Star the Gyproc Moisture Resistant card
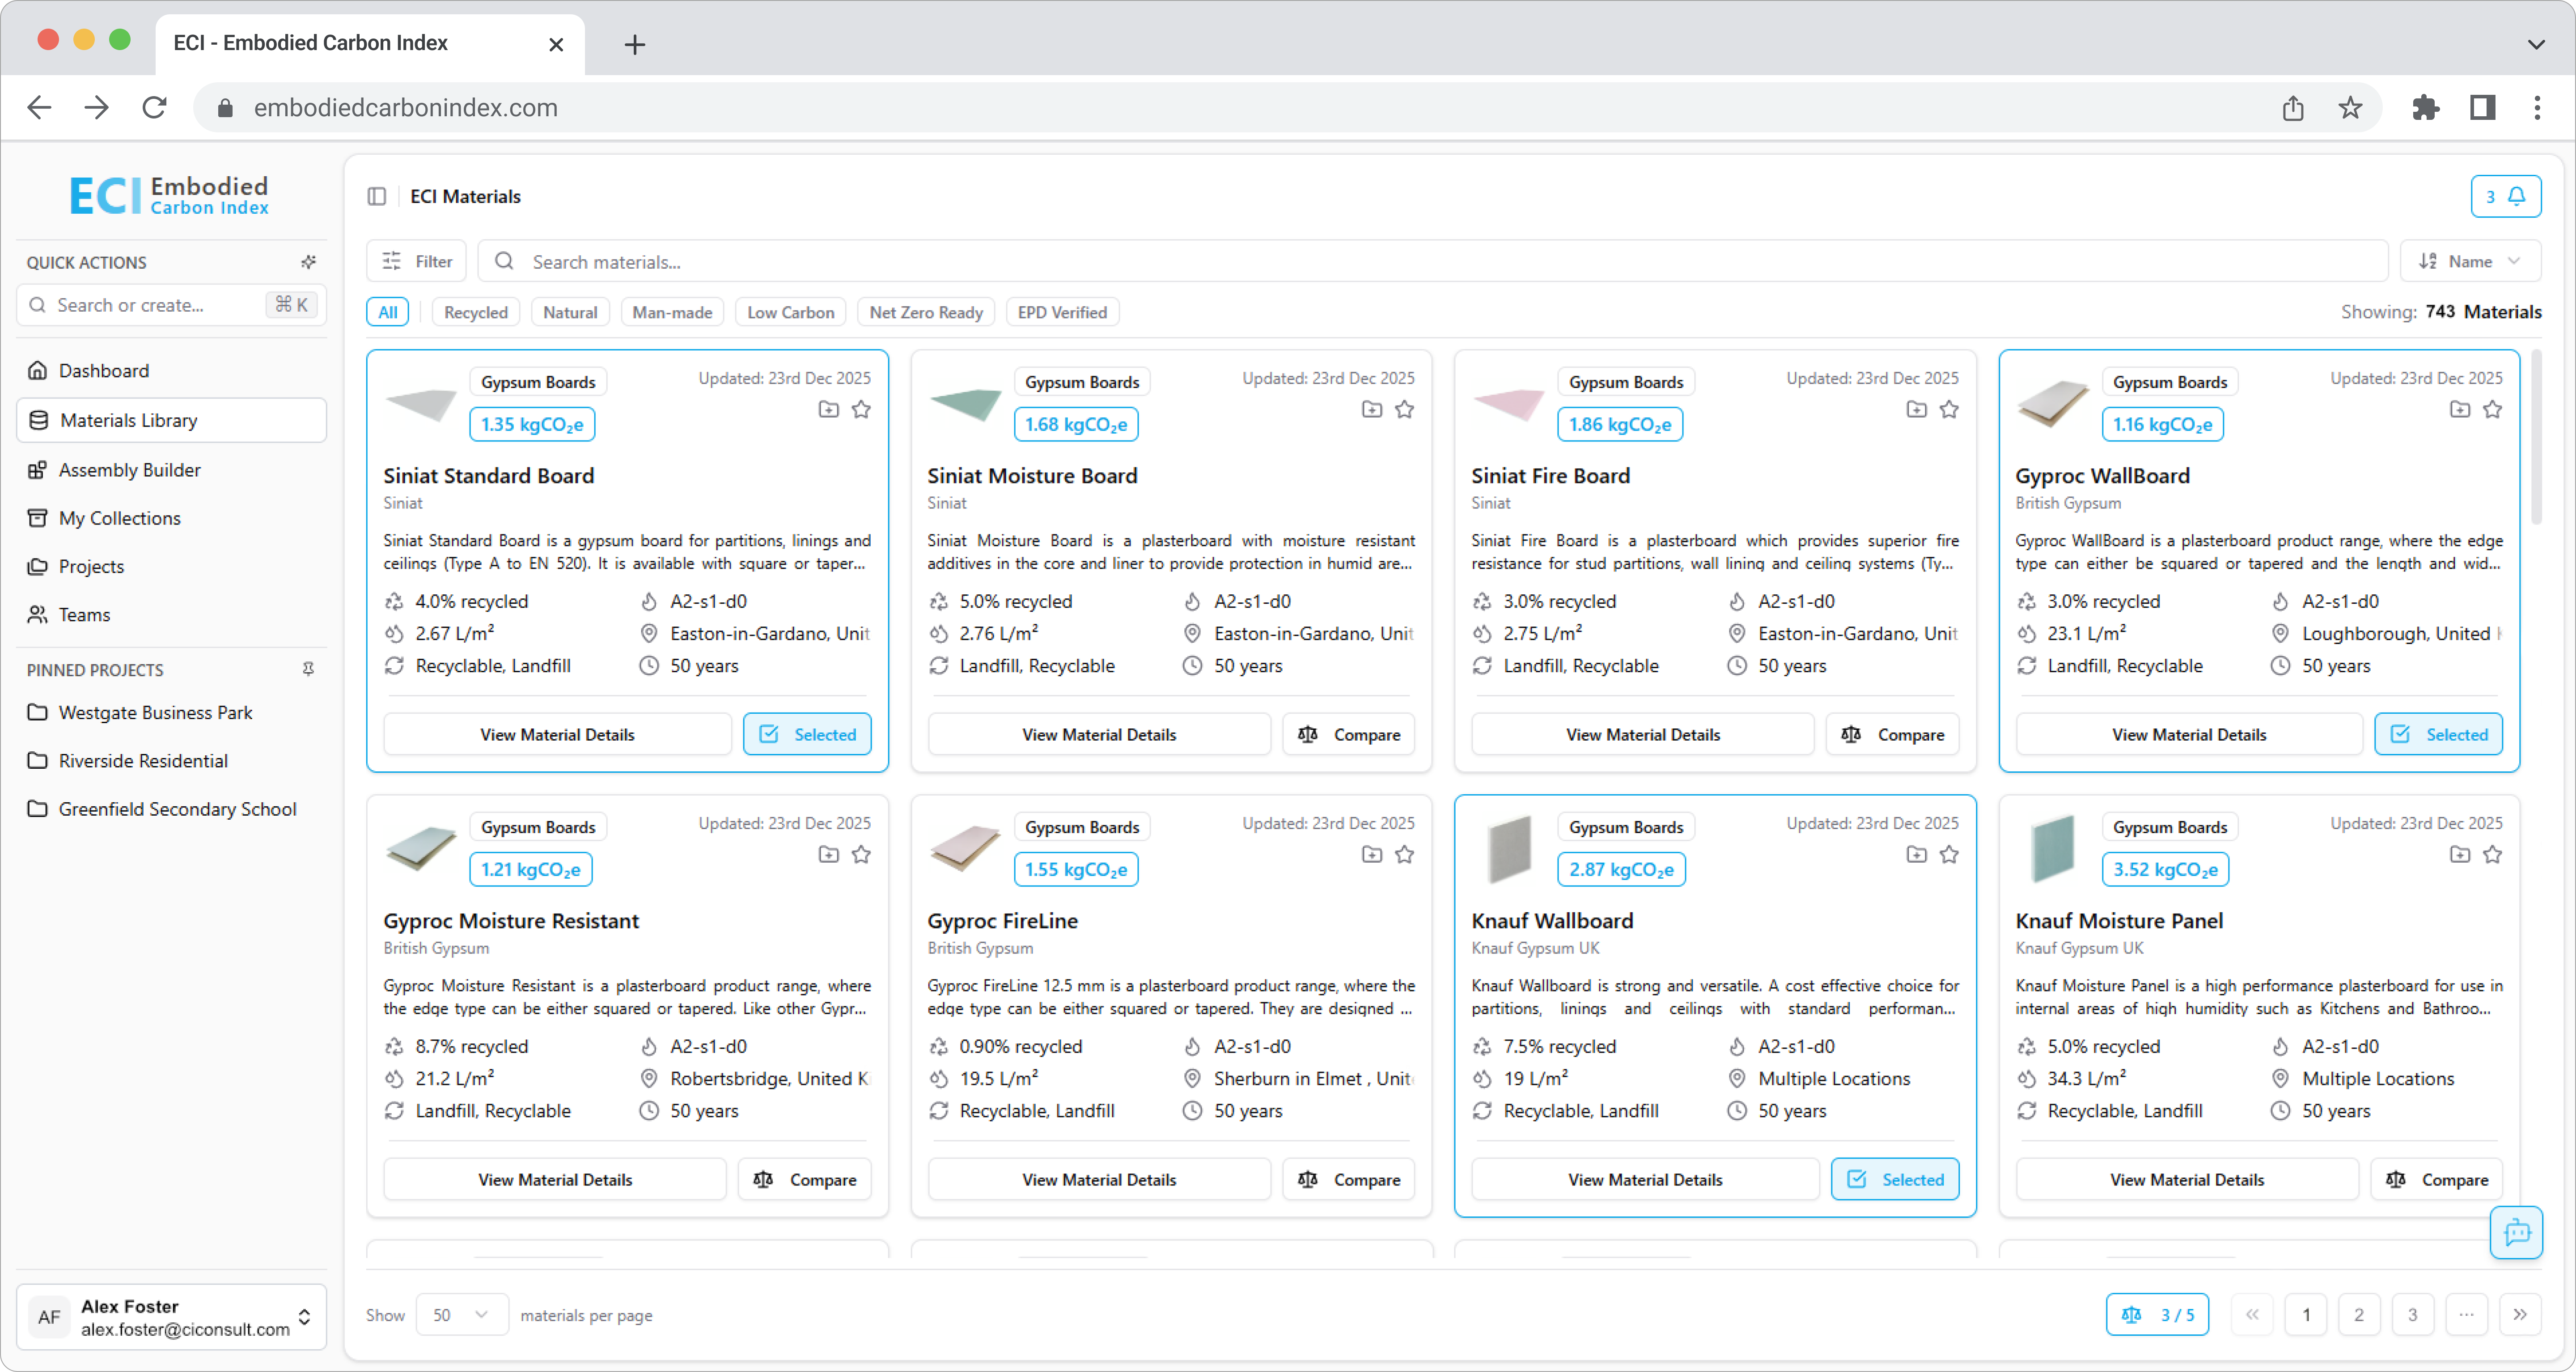 click(x=861, y=854)
